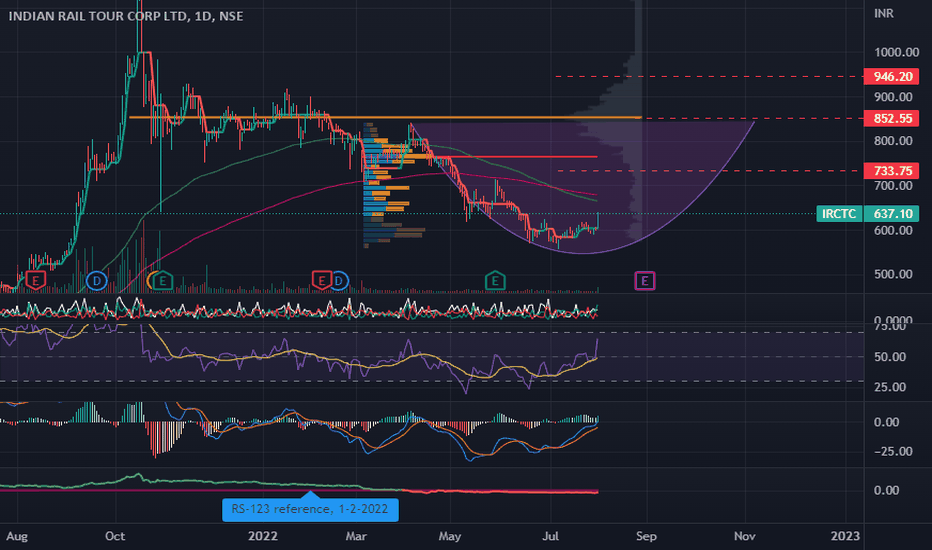Viewport: 932px width, 550px height.
Task: Click the 637.10 current price label
Action: click(x=892, y=213)
